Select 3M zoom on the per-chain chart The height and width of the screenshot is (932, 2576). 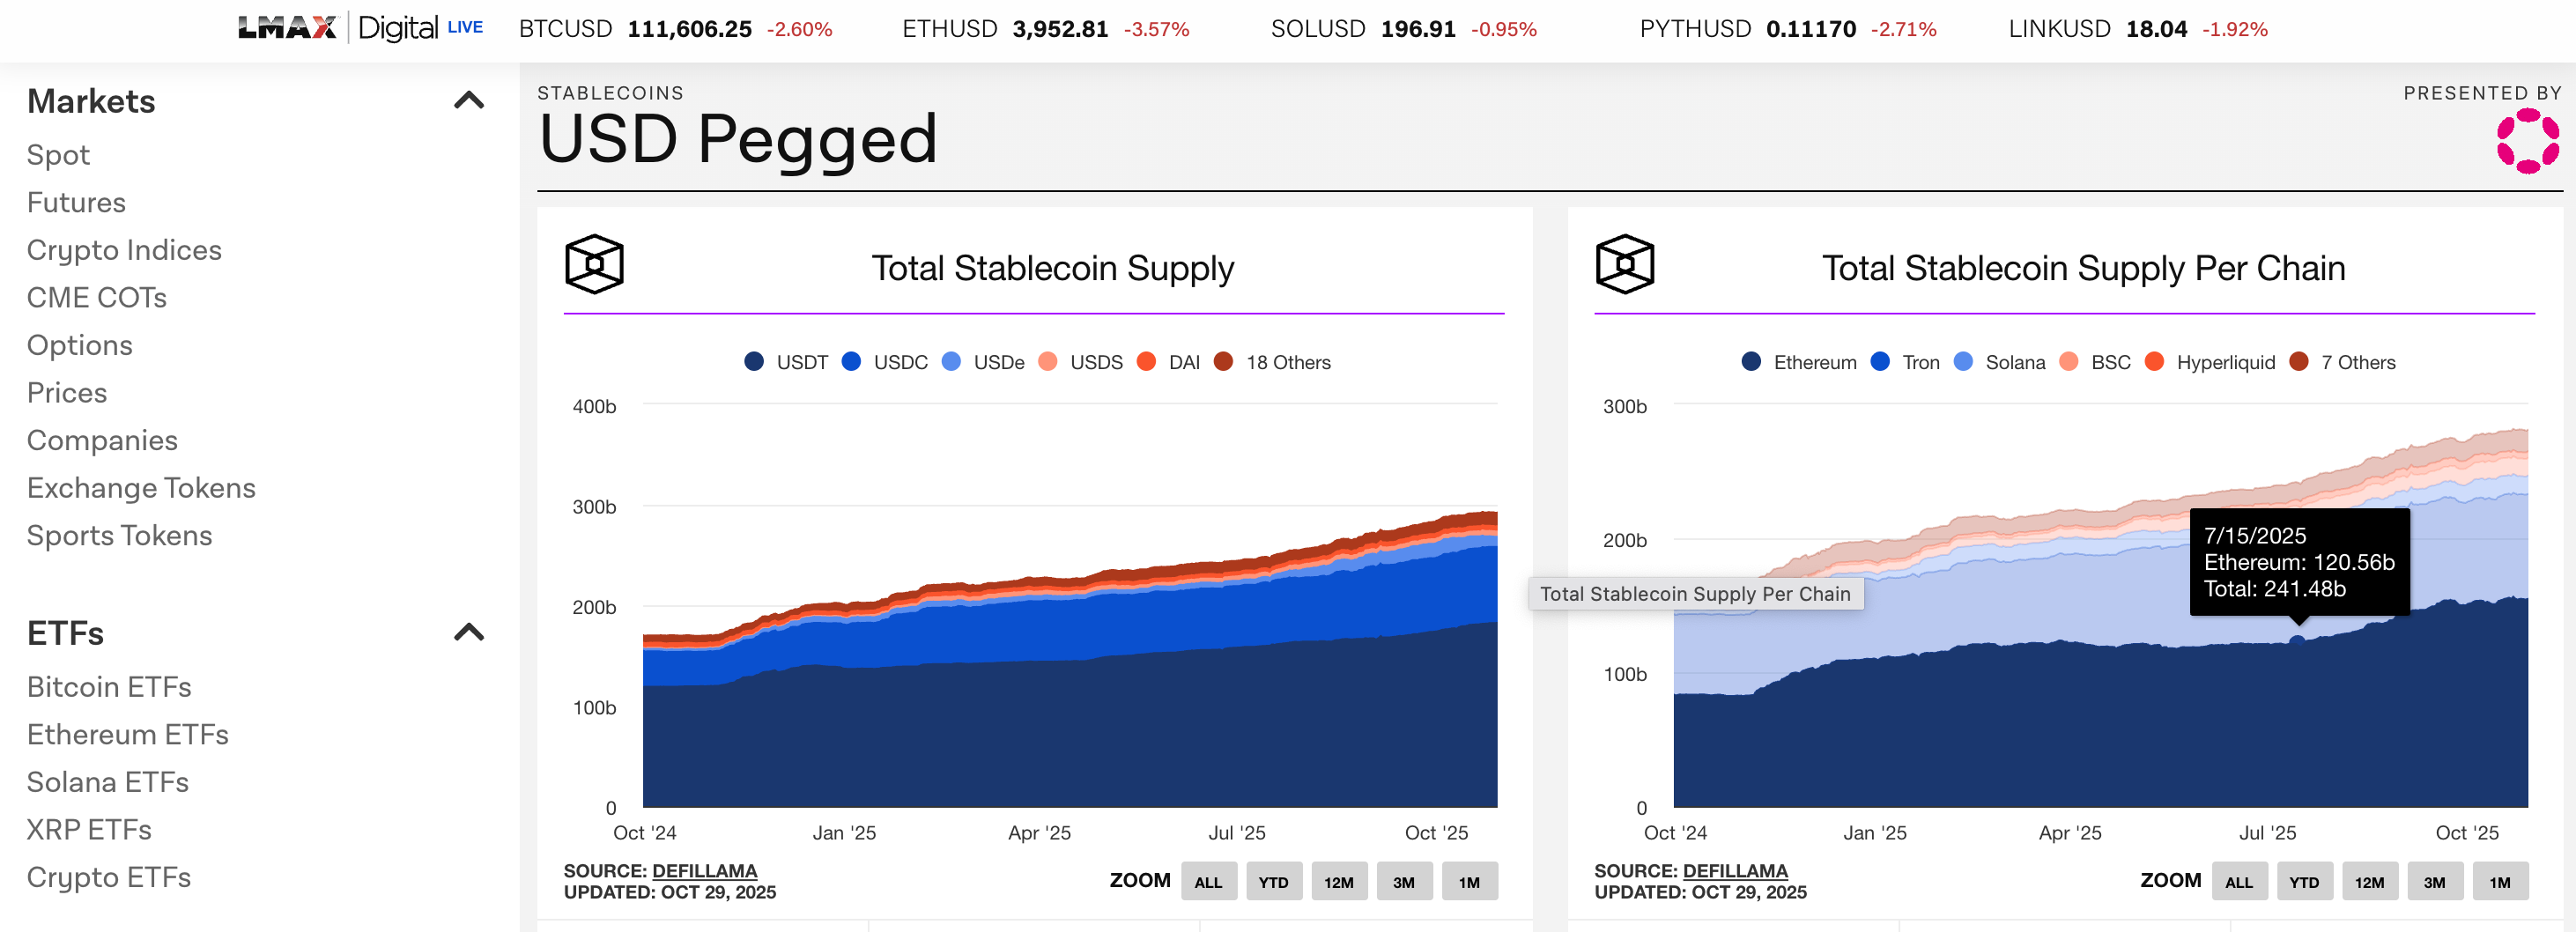(x=2436, y=881)
